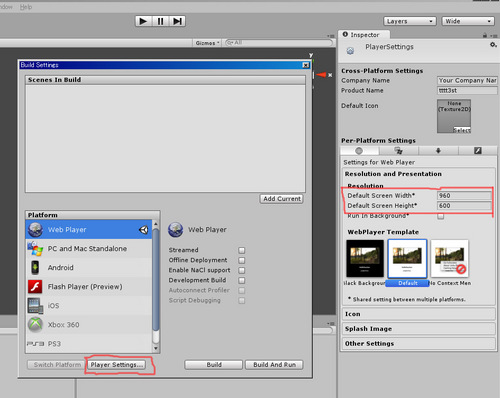
Task: Select the PC and Mac Standalone settings tab
Action: [399, 151]
